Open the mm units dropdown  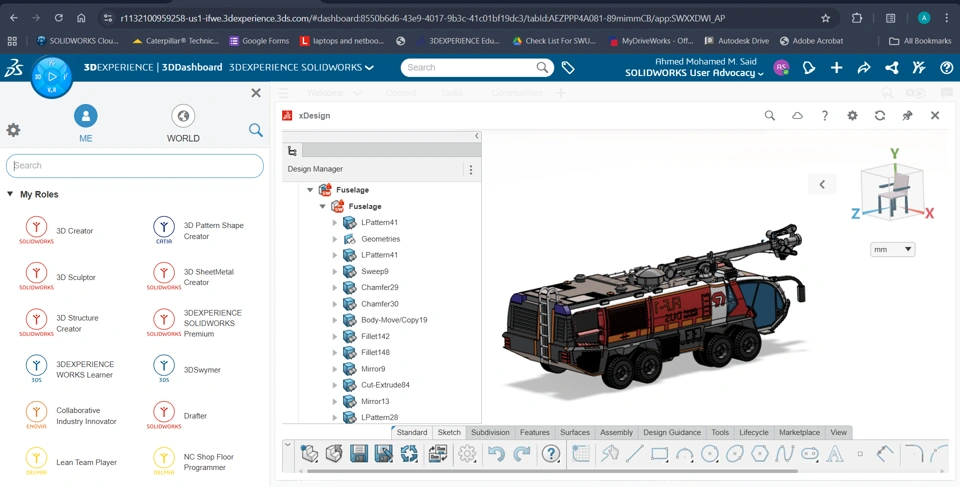tap(893, 249)
